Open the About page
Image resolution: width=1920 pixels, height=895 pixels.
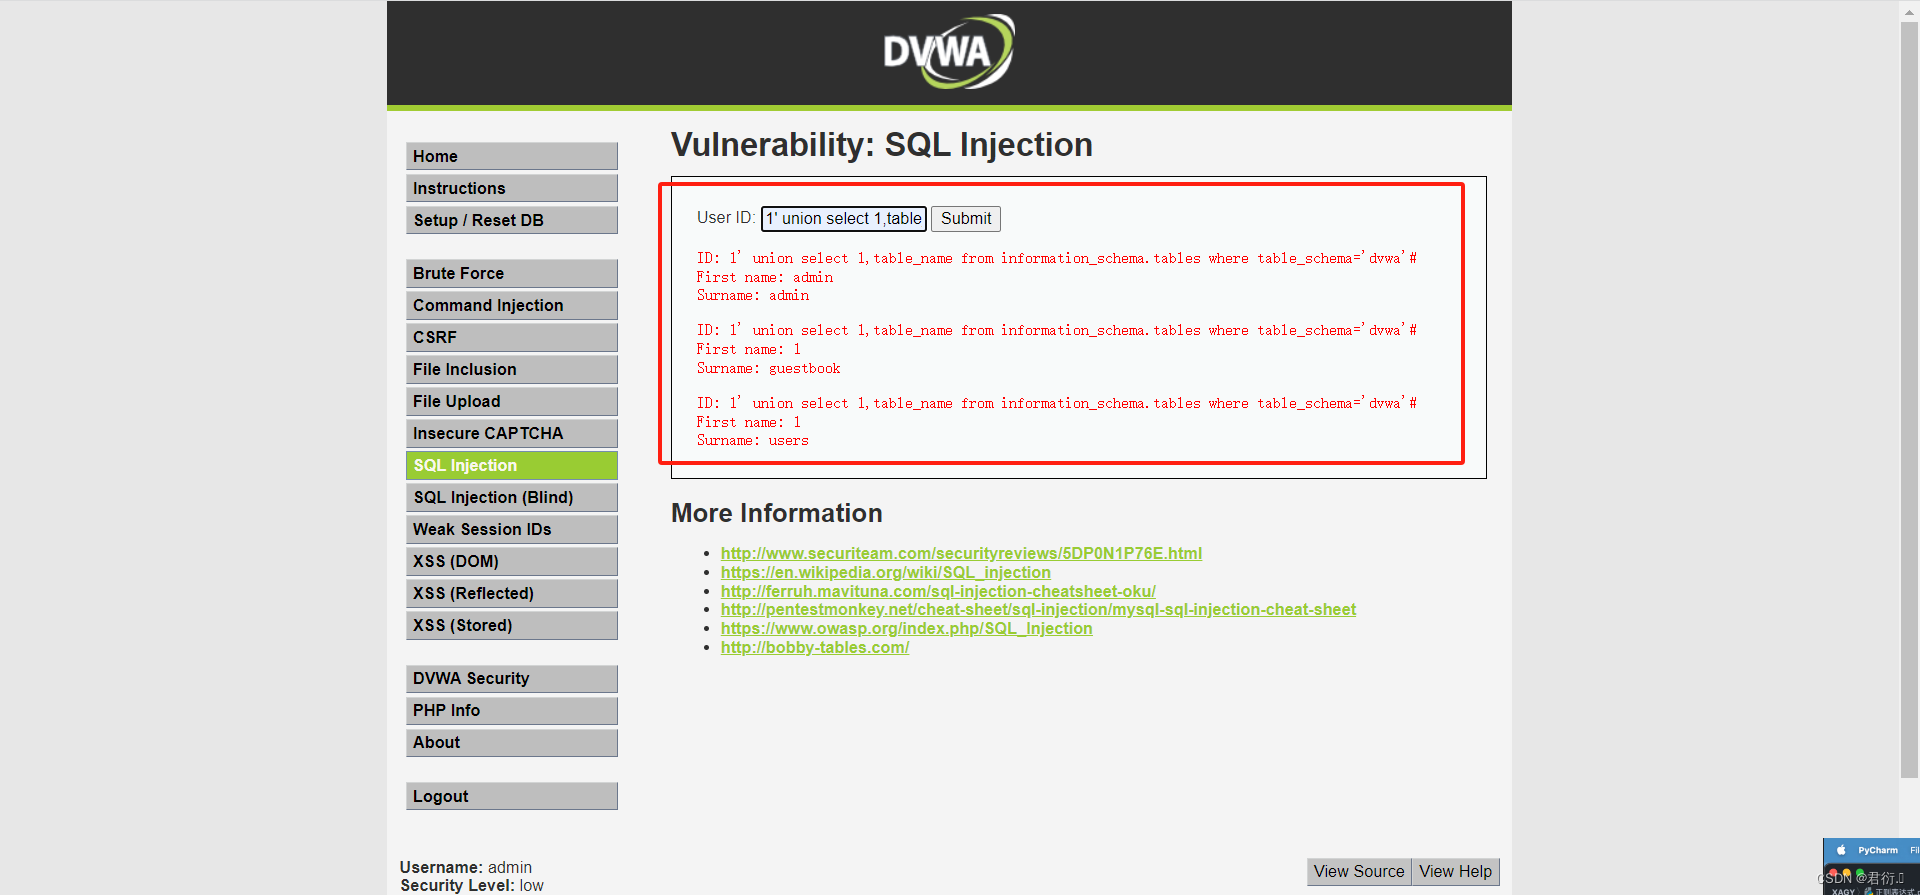click(511, 742)
